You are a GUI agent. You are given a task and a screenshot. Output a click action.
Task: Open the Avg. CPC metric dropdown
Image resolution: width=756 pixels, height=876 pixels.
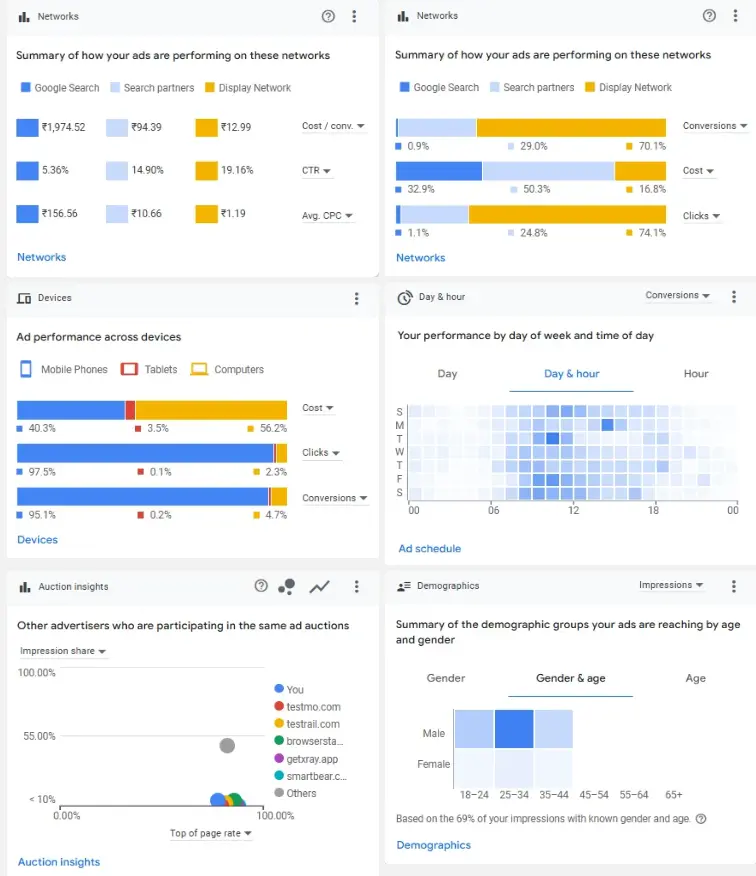point(327,216)
